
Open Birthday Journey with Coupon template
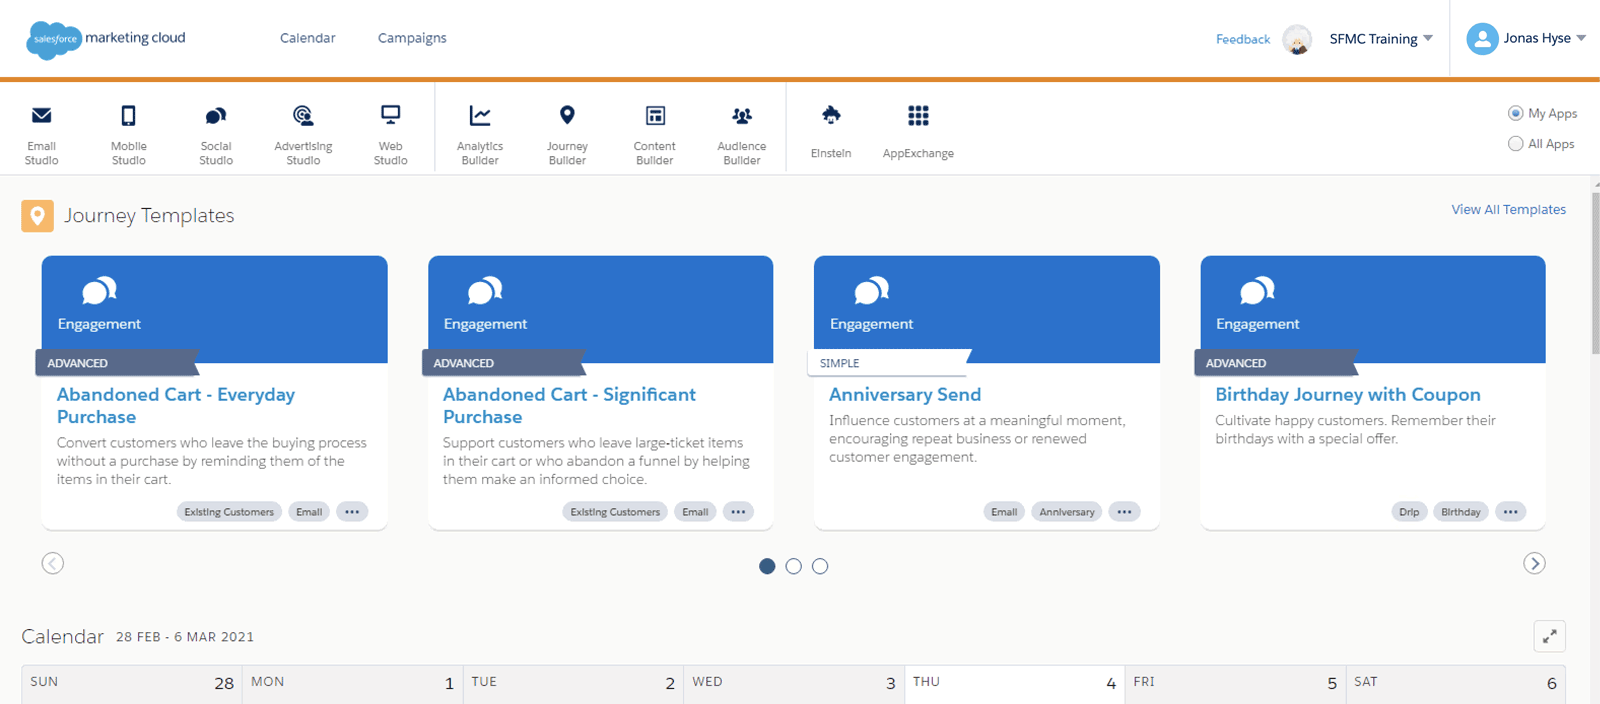click(x=1347, y=394)
